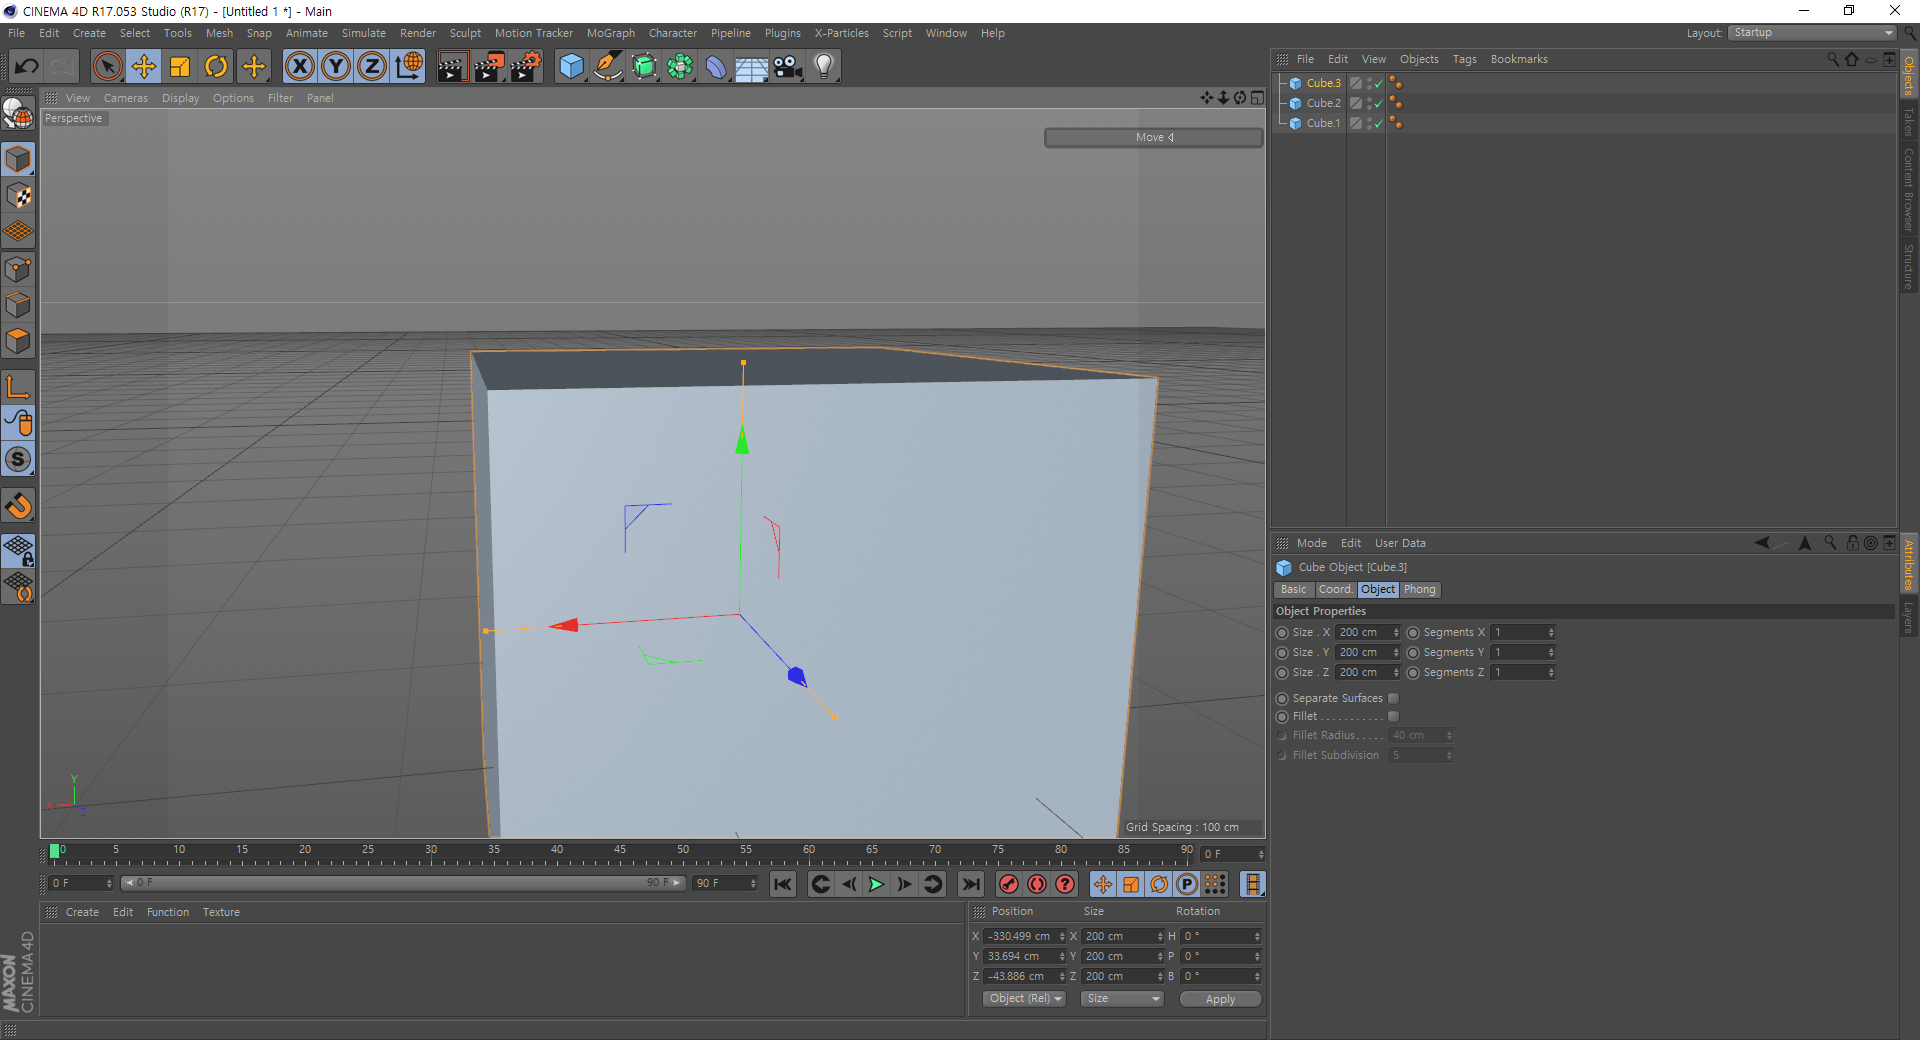Click the Move button in viewport
Viewport: 1920px width, 1040px height.
pyautogui.click(x=1154, y=137)
